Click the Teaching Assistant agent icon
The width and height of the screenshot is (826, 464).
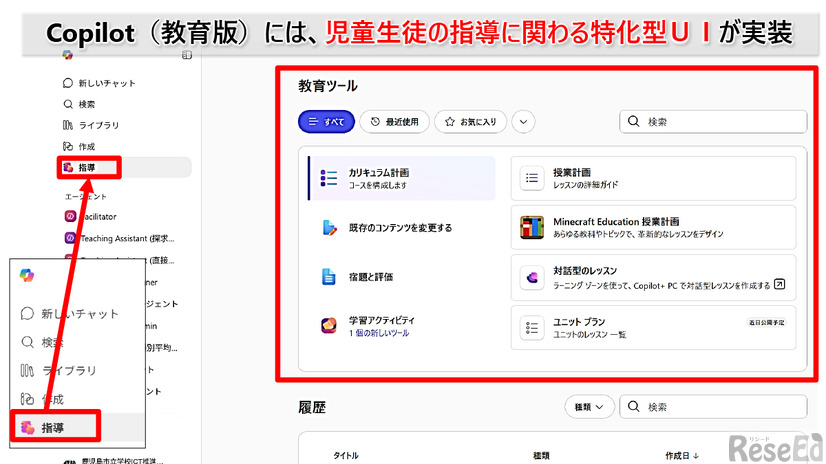pyautogui.click(x=70, y=238)
